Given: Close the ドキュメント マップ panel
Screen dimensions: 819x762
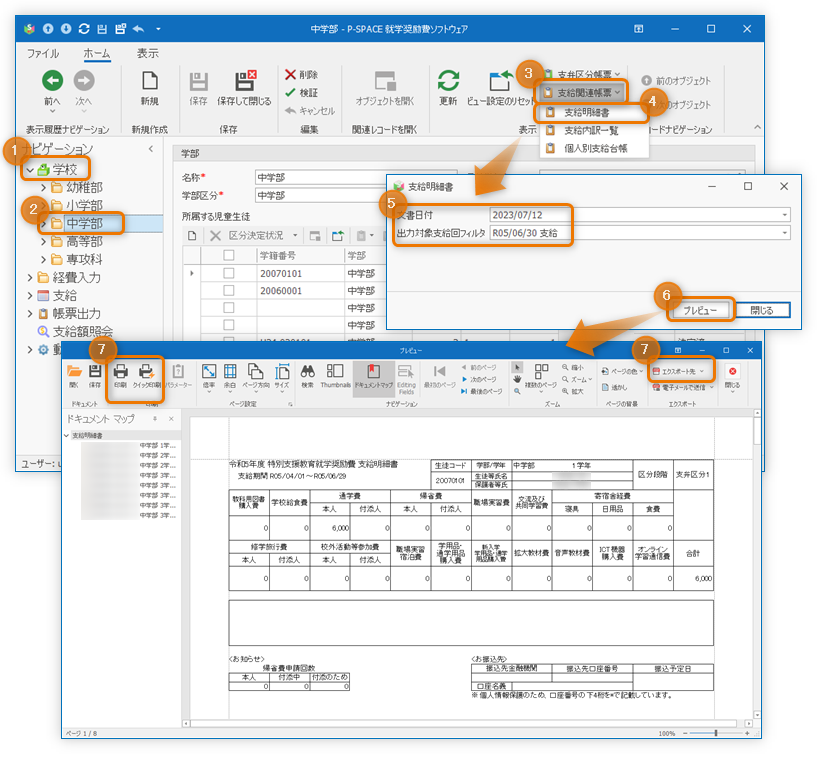Looking at the screenshot, I should pos(171,419).
